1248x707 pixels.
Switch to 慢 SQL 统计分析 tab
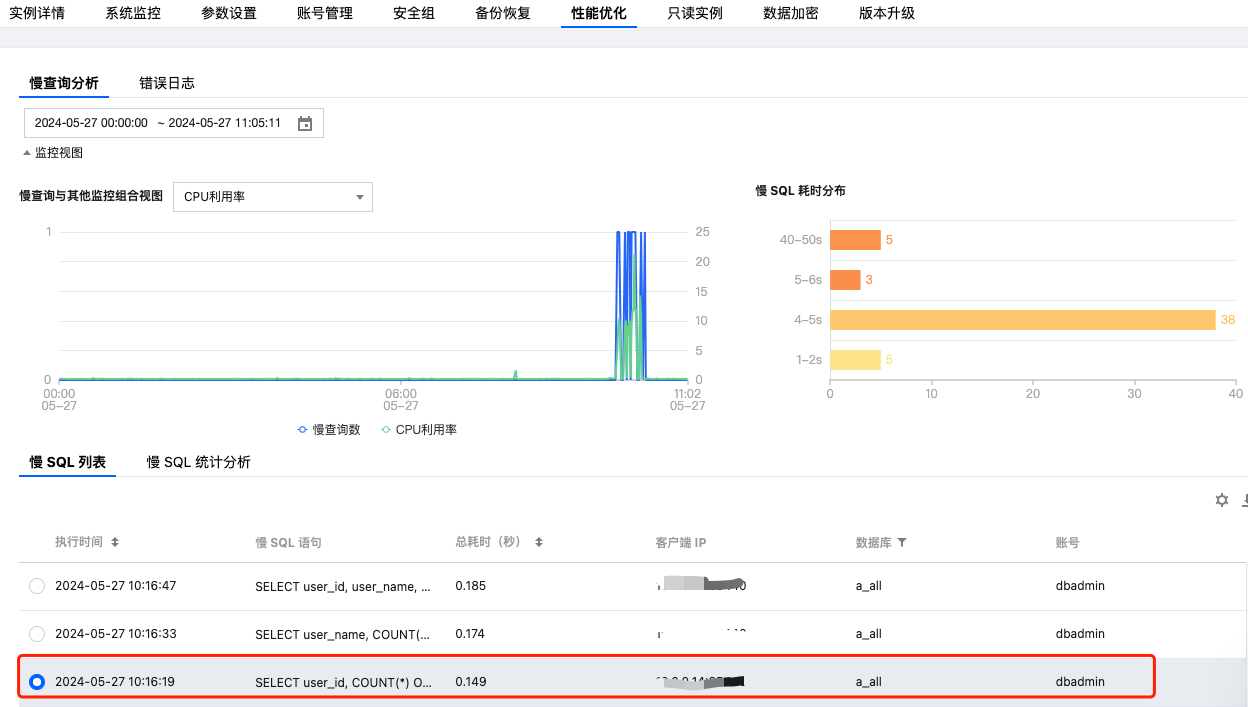point(198,462)
